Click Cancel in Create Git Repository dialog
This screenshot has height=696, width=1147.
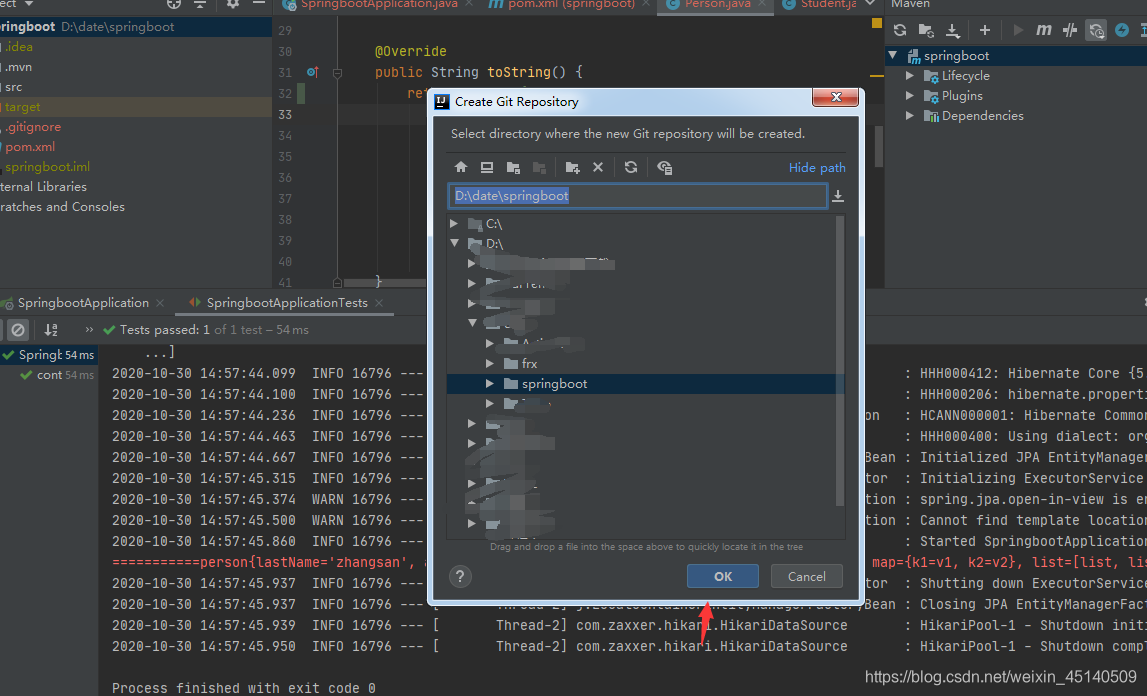pyautogui.click(x=807, y=576)
